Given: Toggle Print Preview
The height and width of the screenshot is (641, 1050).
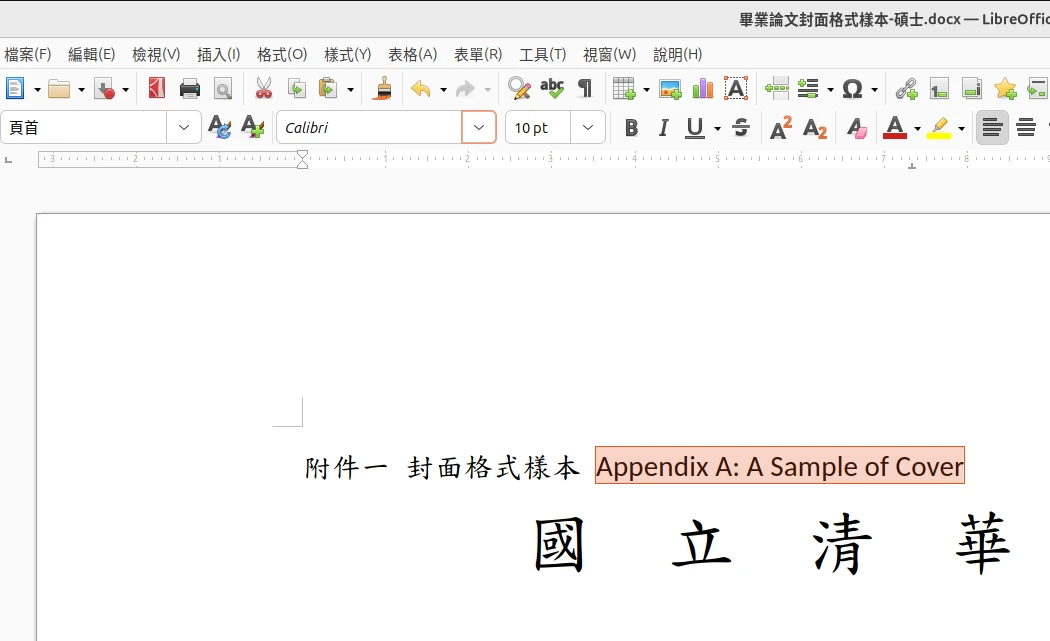Looking at the screenshot, I should click(x=222, y=88).
